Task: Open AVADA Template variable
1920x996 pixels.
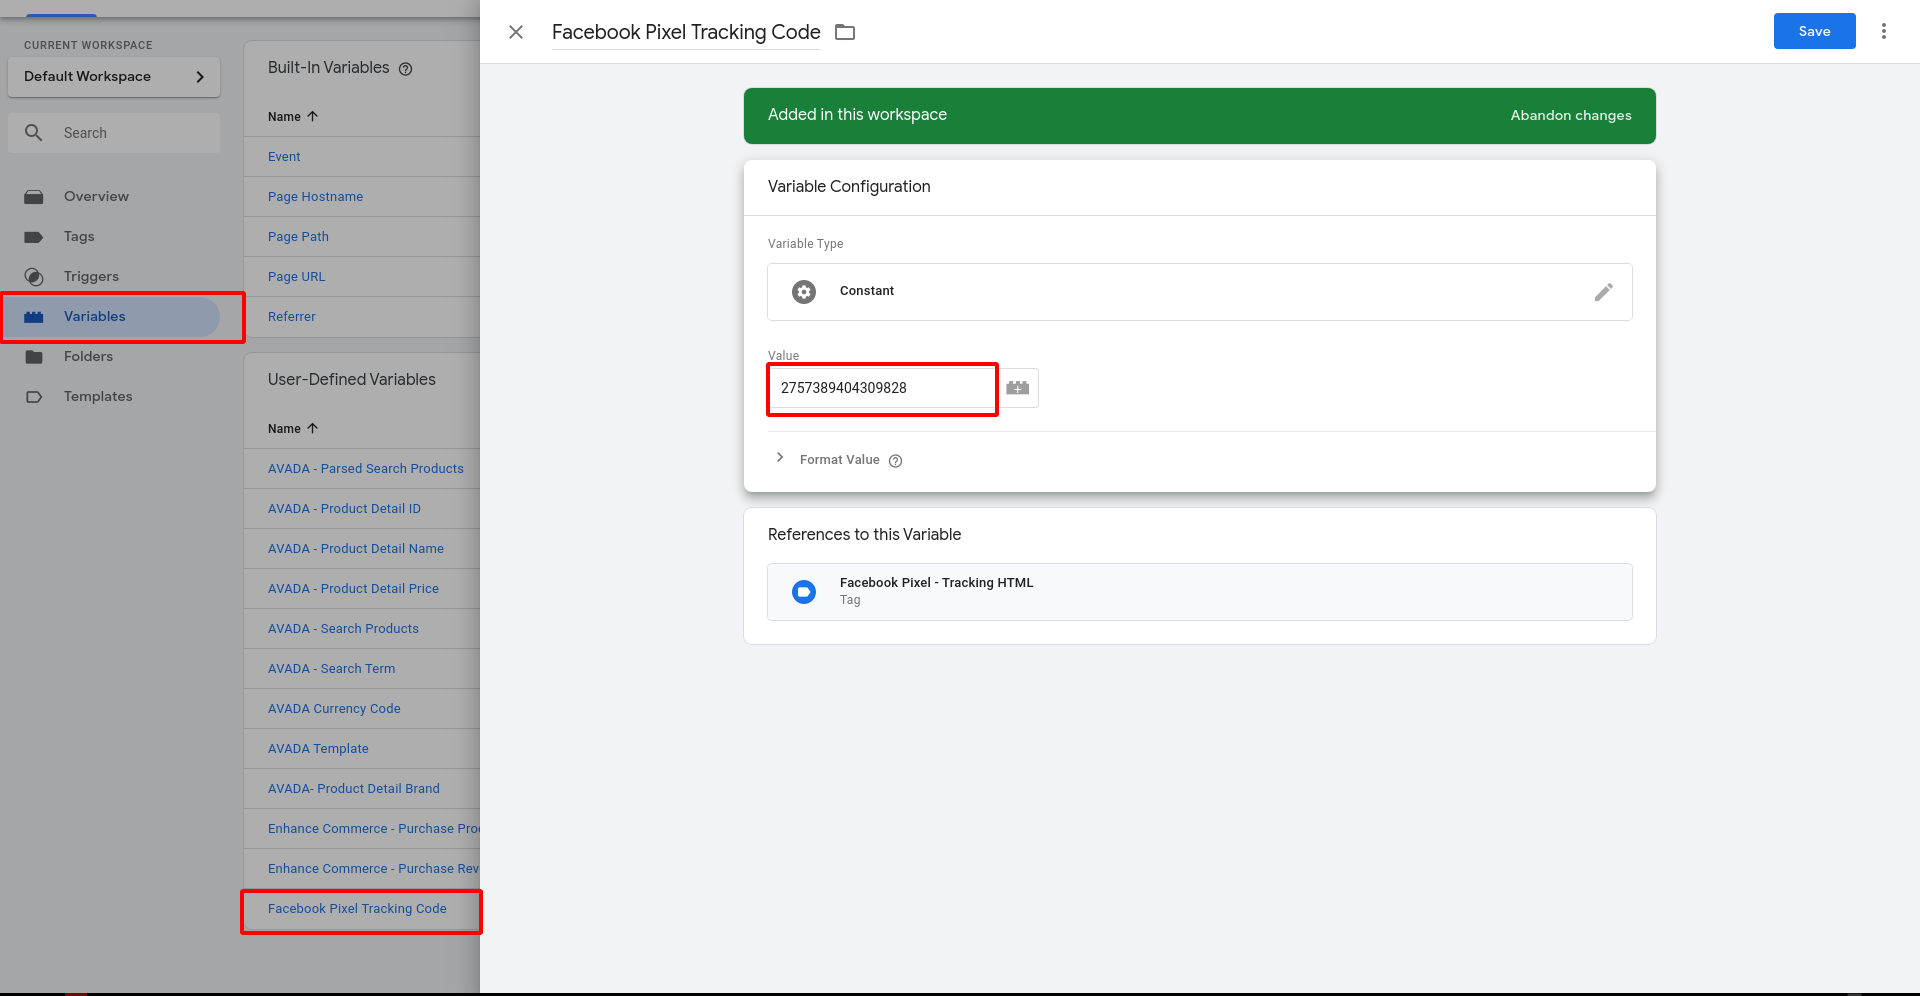Action: click(318, 749)
